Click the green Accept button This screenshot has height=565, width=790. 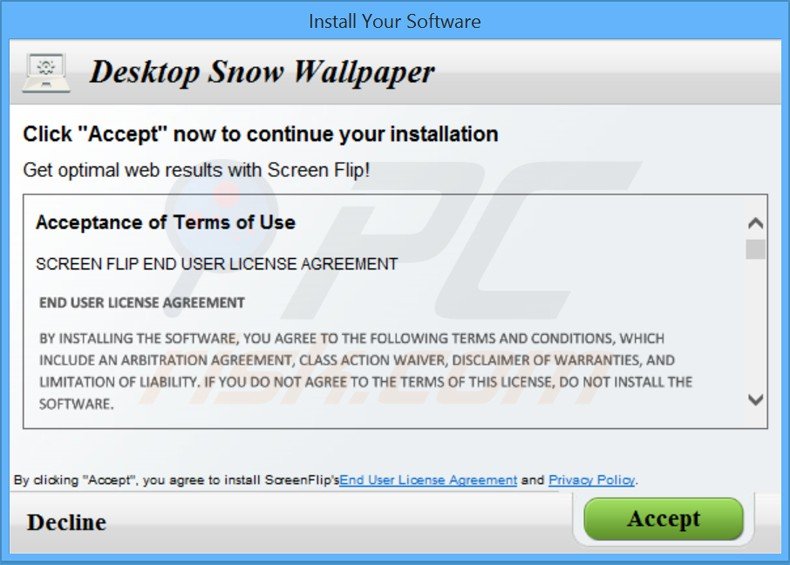663,519
